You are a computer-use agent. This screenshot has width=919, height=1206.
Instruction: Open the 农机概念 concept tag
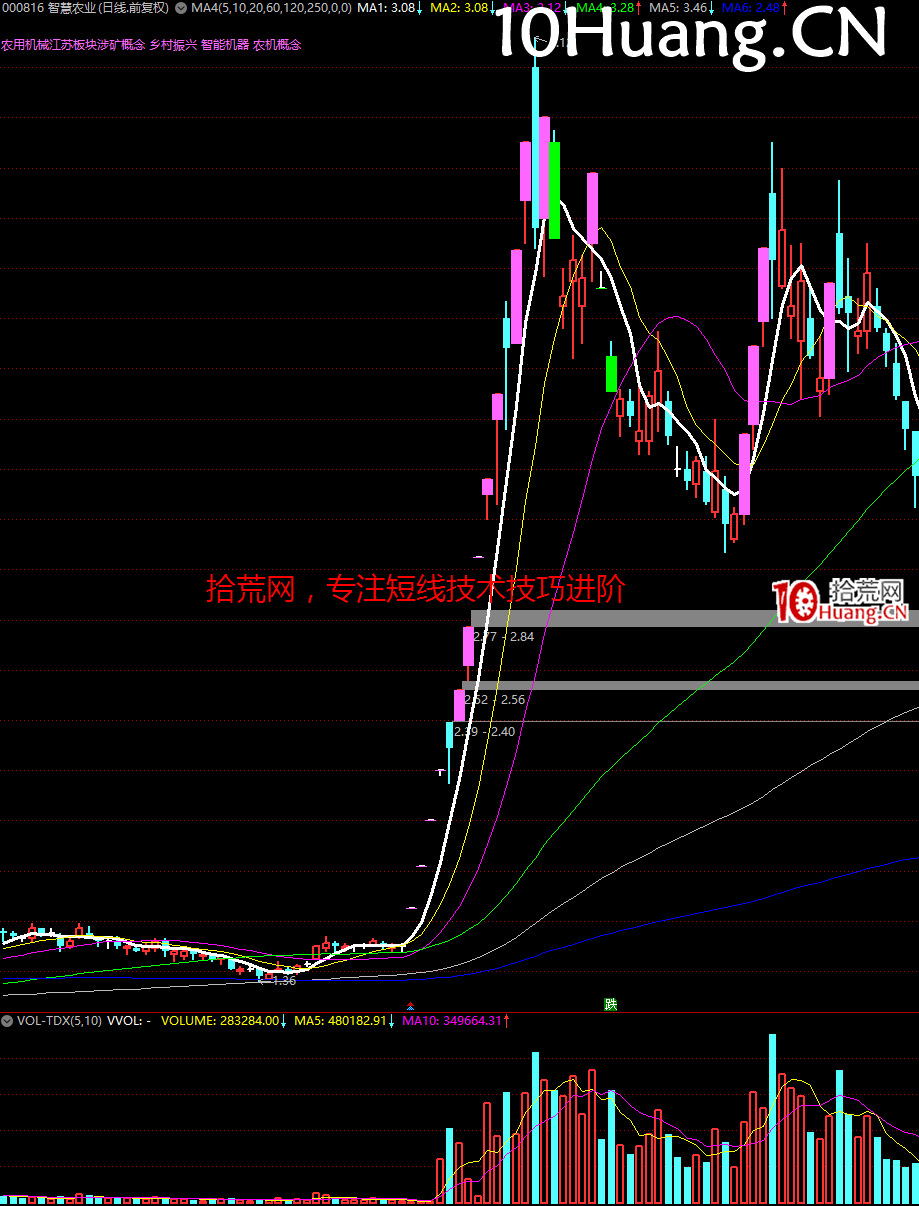click(277, 45)
